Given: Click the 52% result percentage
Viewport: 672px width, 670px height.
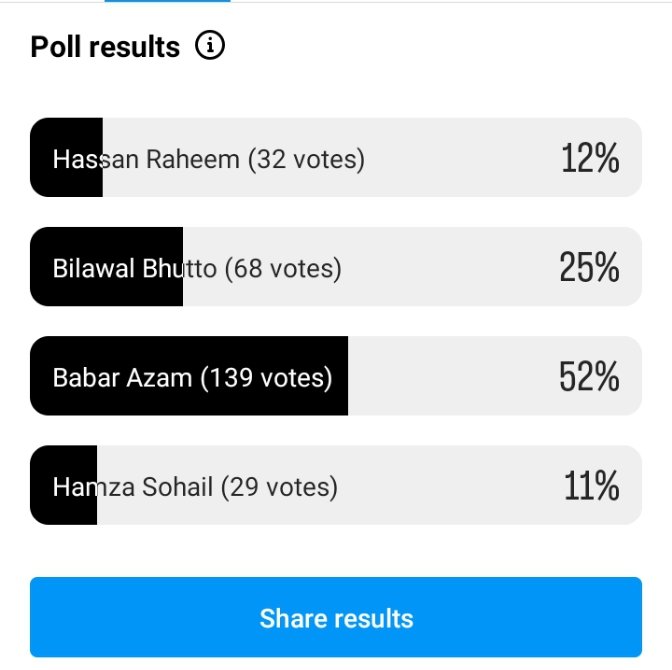Looking at the screenshot, I should 589,377.
